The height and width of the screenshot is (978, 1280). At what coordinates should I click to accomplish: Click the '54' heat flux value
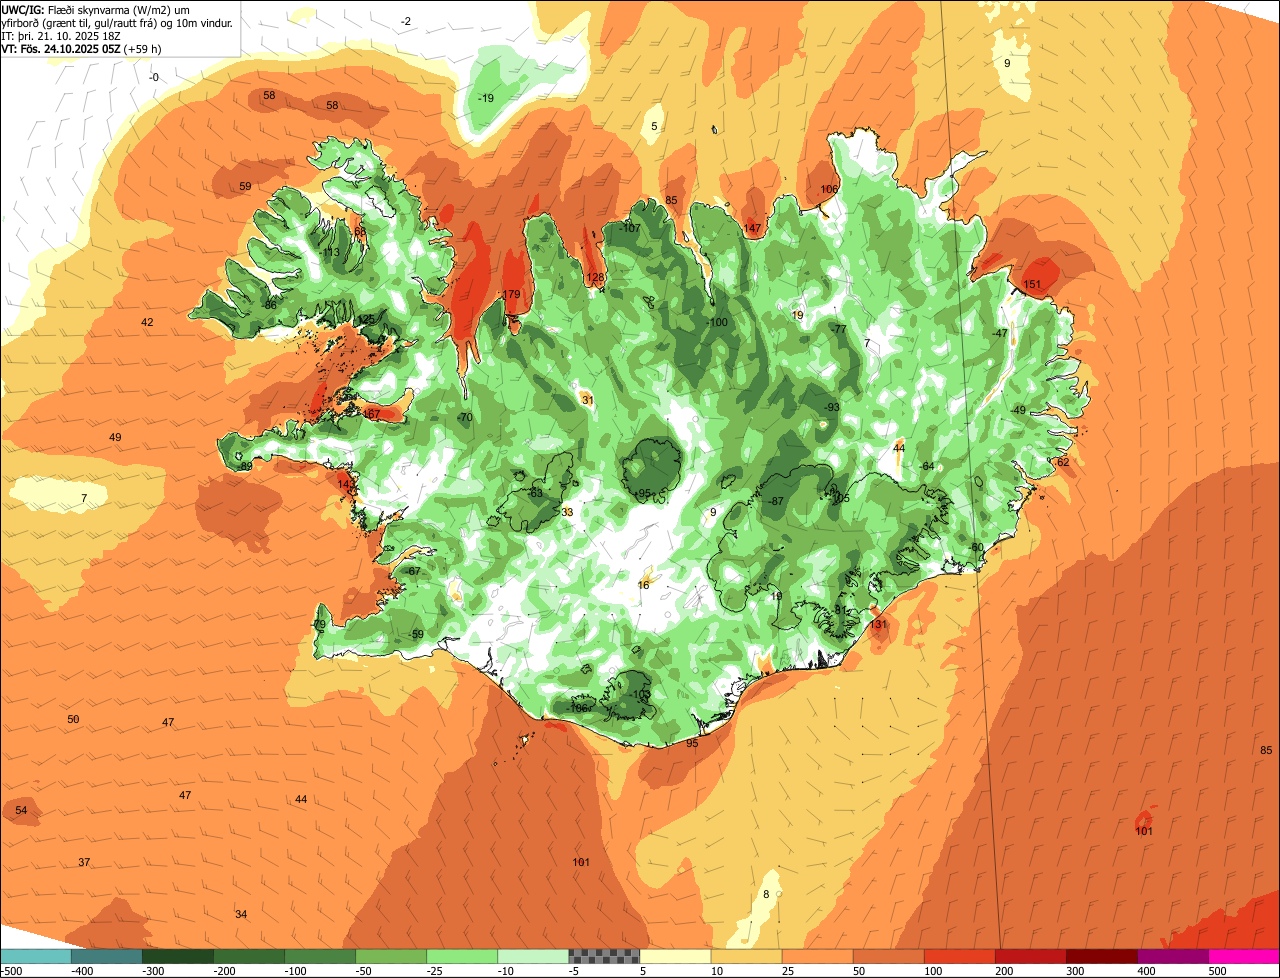[21, 811]
